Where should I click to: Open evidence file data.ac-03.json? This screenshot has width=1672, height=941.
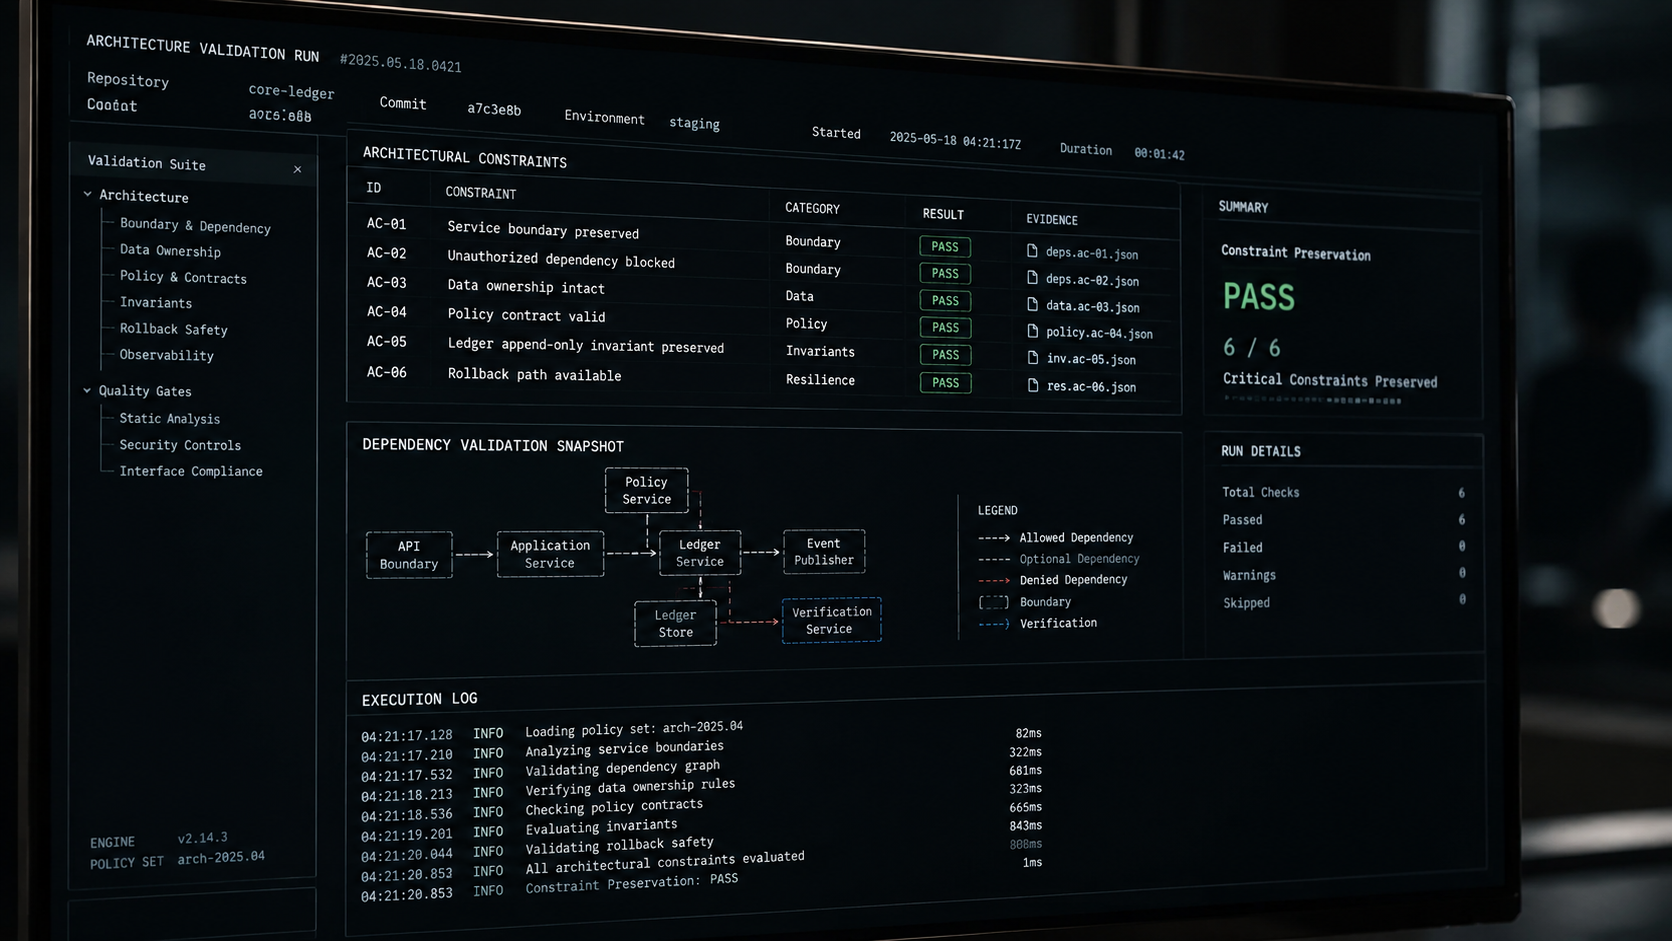1093,306
